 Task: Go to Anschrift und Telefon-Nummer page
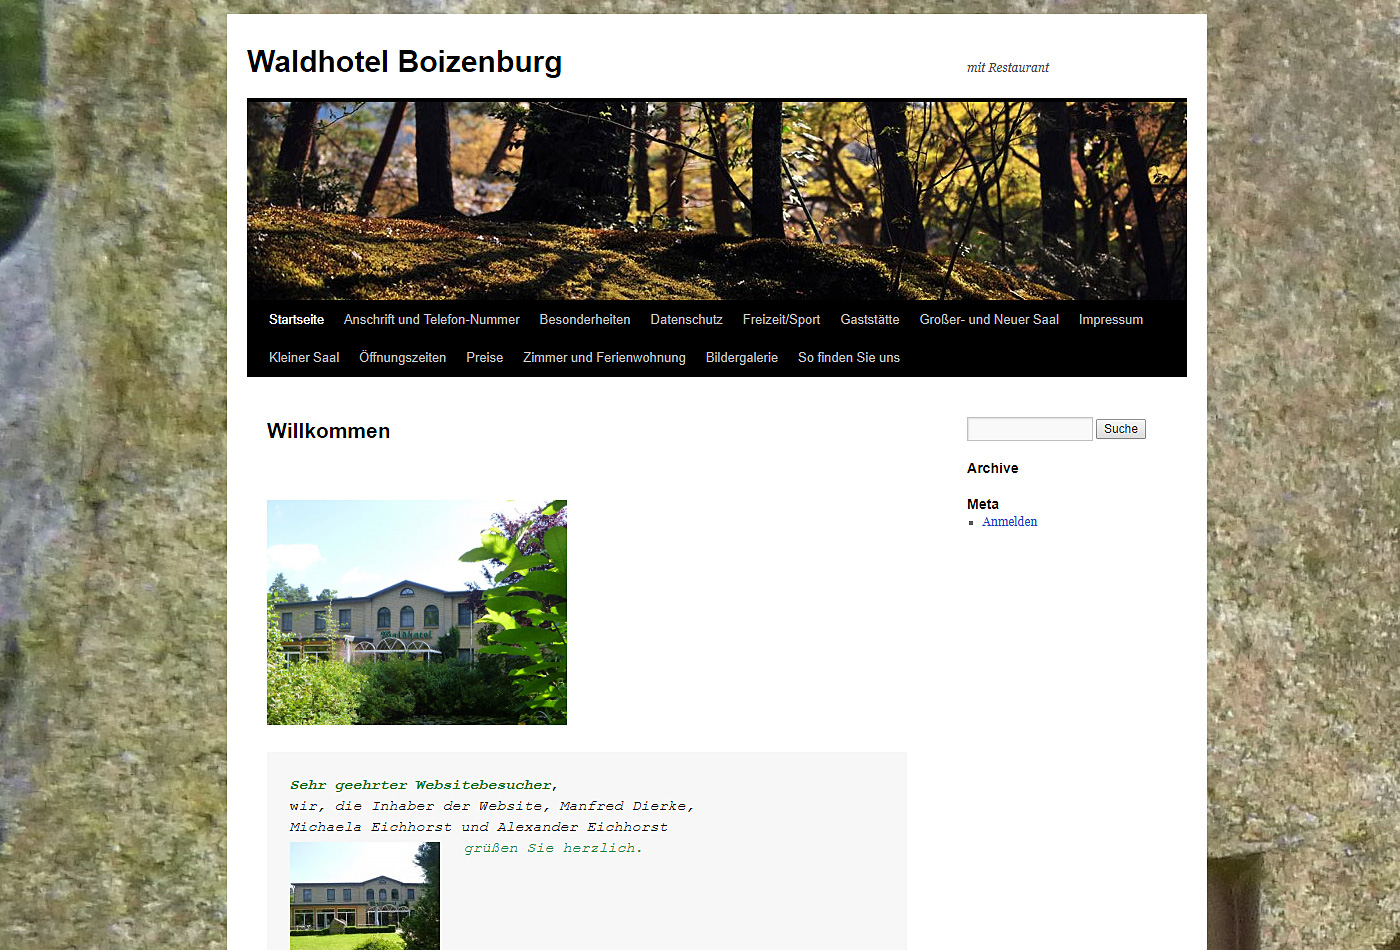coord(431,320)
